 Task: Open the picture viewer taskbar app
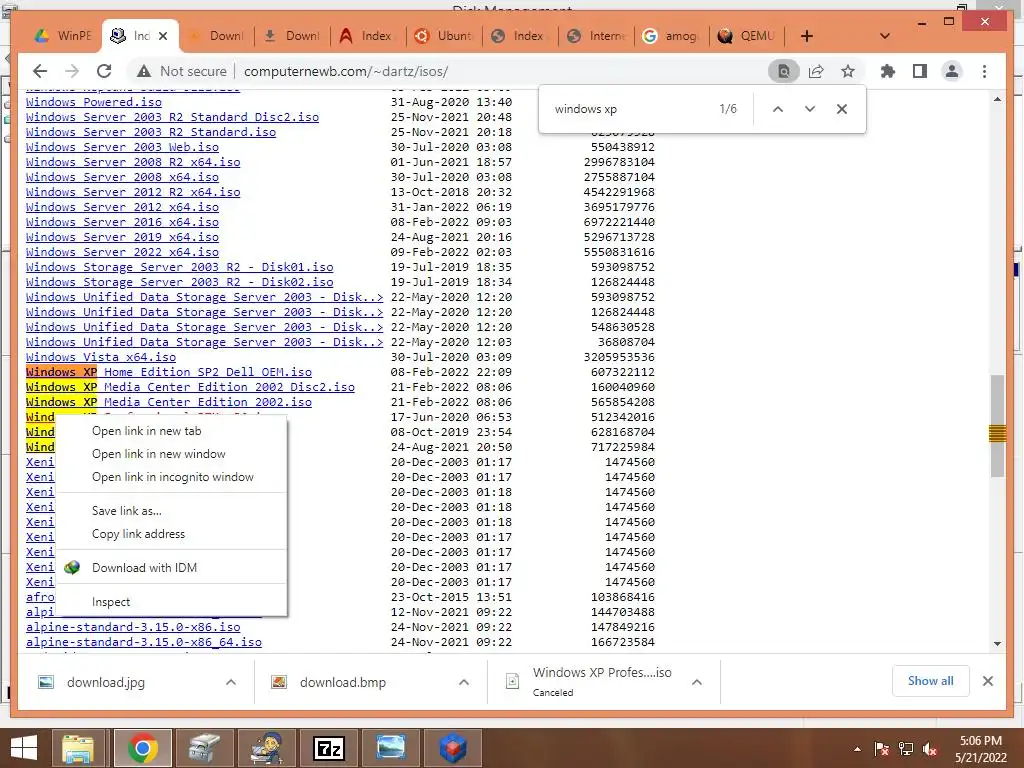pyautogui.click(x=391, y=748)
